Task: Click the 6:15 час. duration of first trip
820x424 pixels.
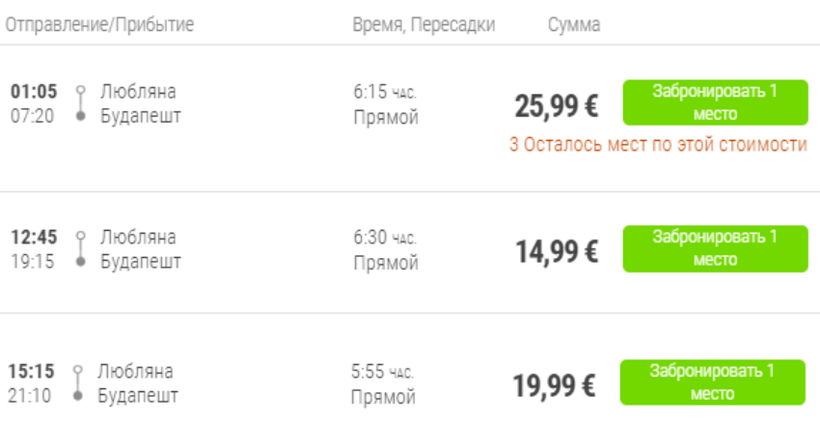Action: [x=385, y=92]
